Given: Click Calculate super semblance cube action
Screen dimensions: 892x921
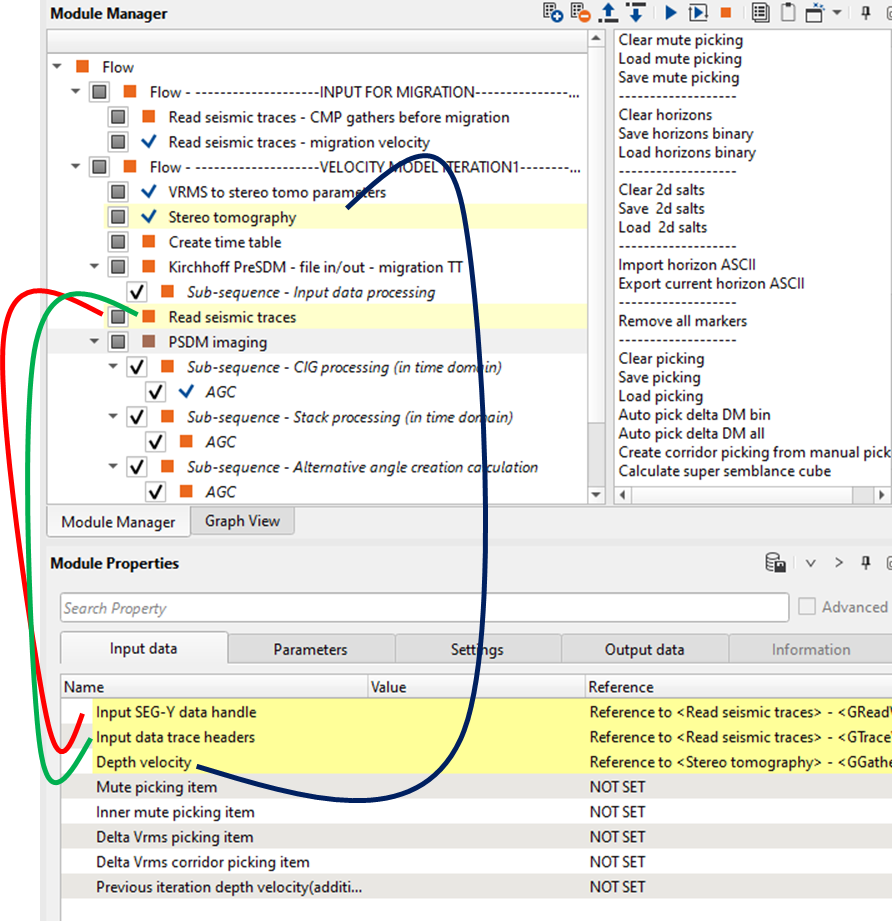Looking at the screenshot, I should click(x=724, y=471).
